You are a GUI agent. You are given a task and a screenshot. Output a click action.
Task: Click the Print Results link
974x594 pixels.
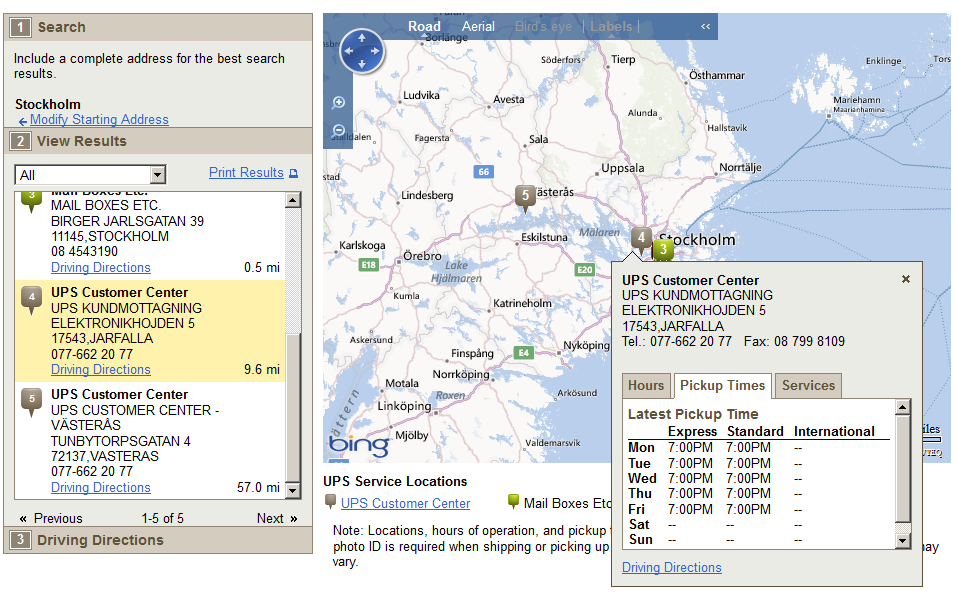pyautogui.click(x=246, y=173)
